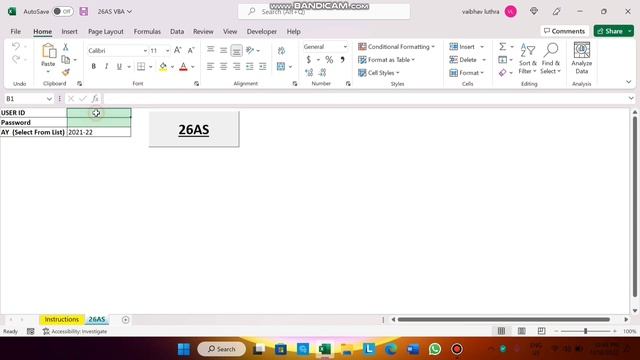Click the 26AS macro button
This screenshot has height=360, width=640.
pos(194,129)
